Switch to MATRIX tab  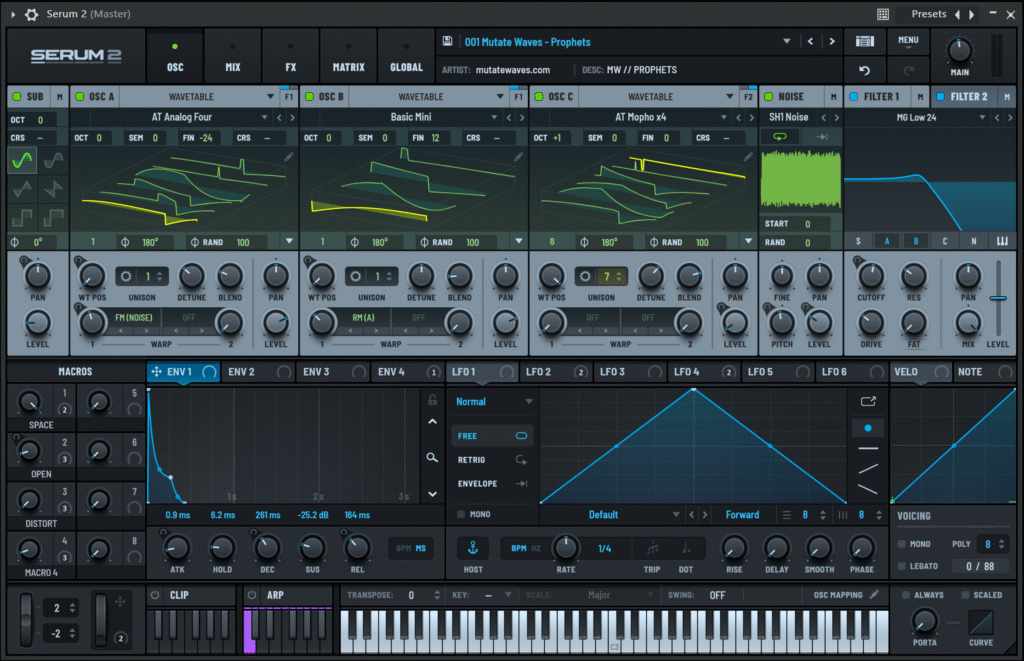click(348, 57)
